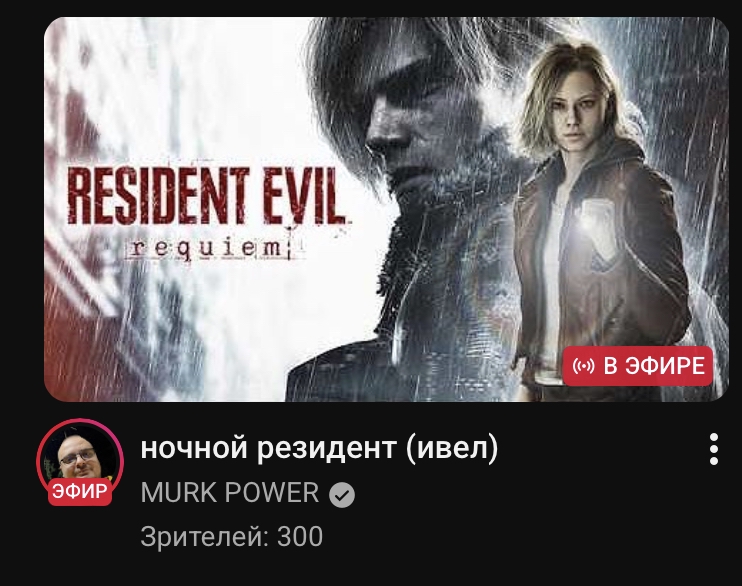Go to the MURK POWER channel name
The width and height of the screenshot is (742, 586).
tap(230, 493)
